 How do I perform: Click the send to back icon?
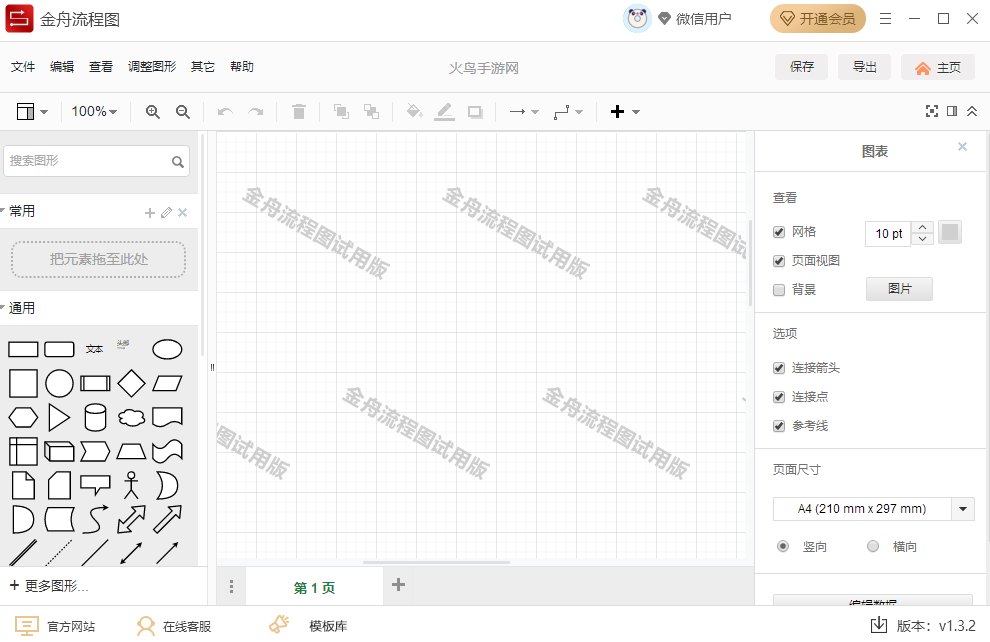pyautogui.click(x=371, y=112)
